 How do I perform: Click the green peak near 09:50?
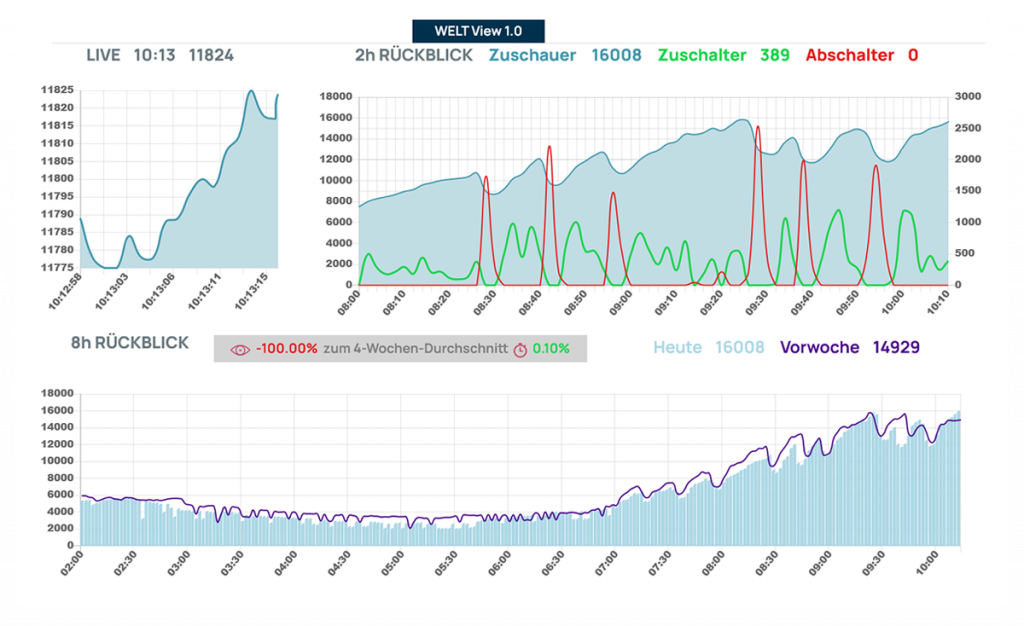coord(839,211)
